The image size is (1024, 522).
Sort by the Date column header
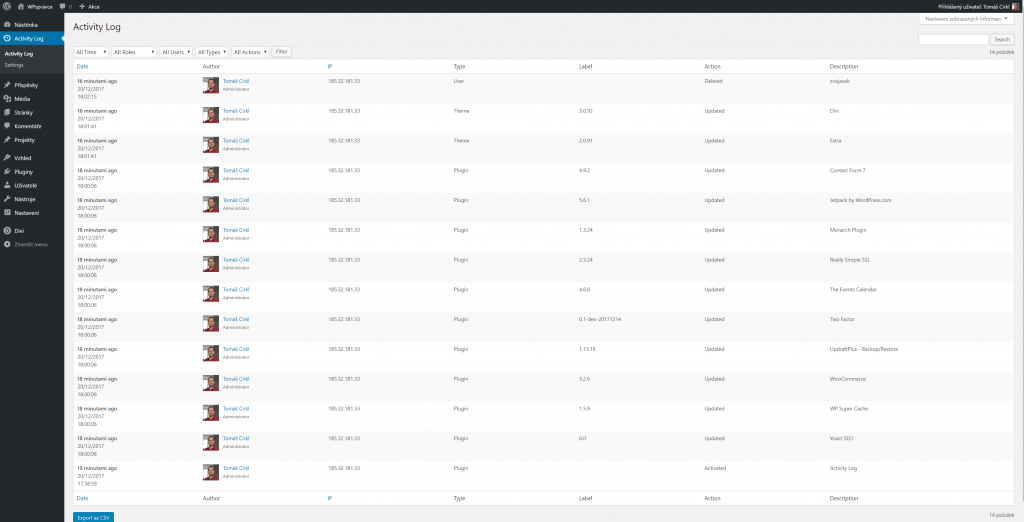tap(82, 67)
